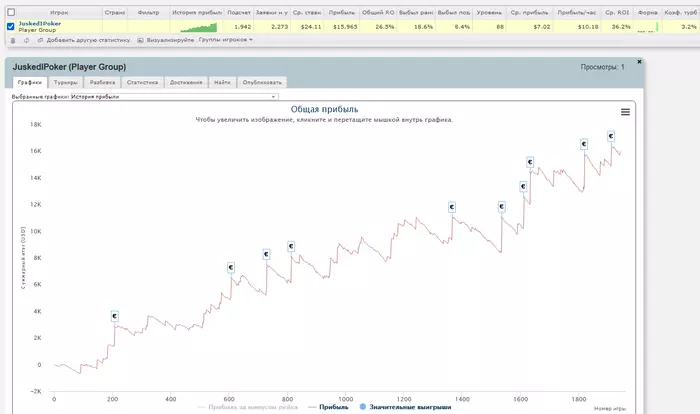Toggle the Значительные выигрыши legend series
The height and width of the screenshot is (414, 700).
(x=405, y=407)
